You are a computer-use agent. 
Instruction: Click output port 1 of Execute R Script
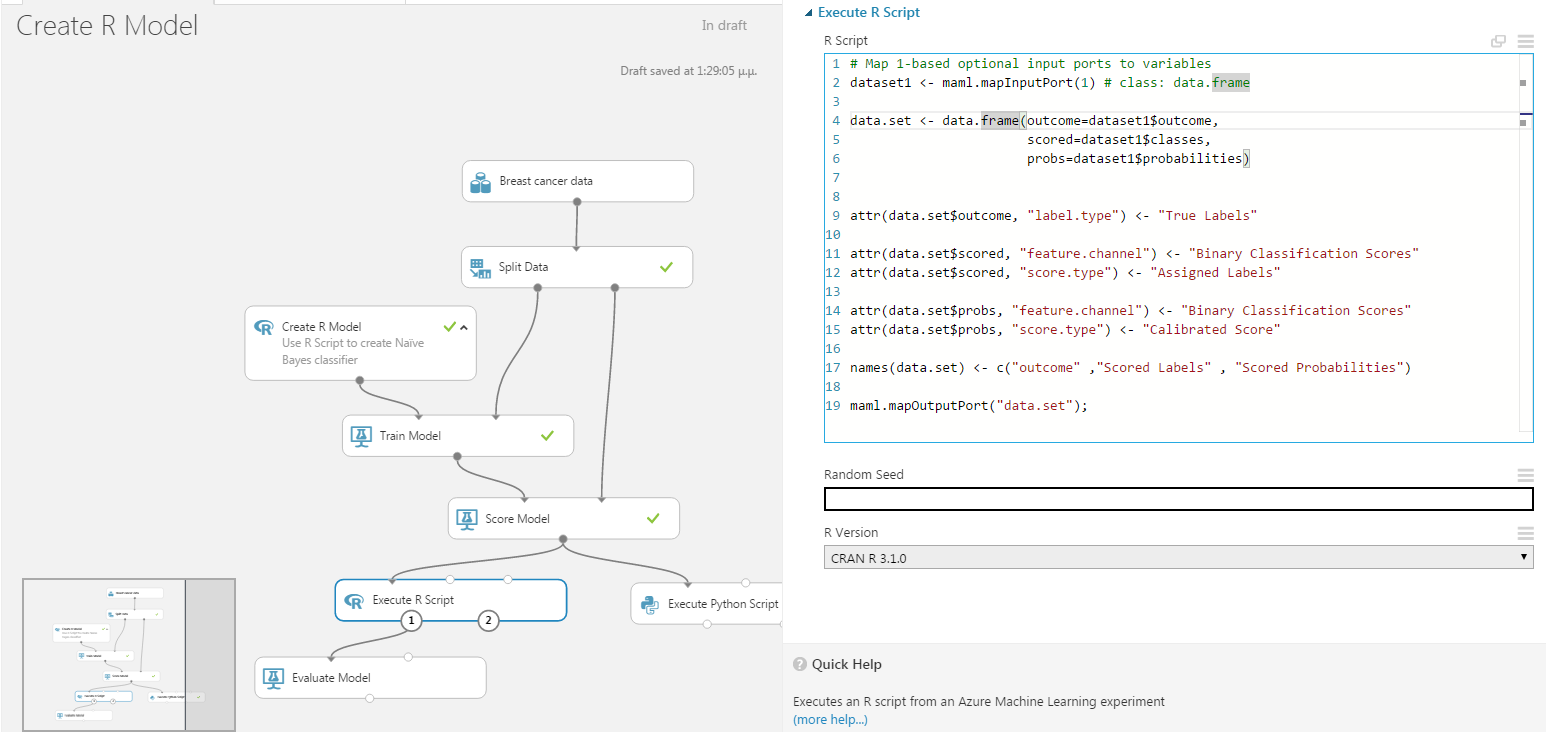point(411,621)
